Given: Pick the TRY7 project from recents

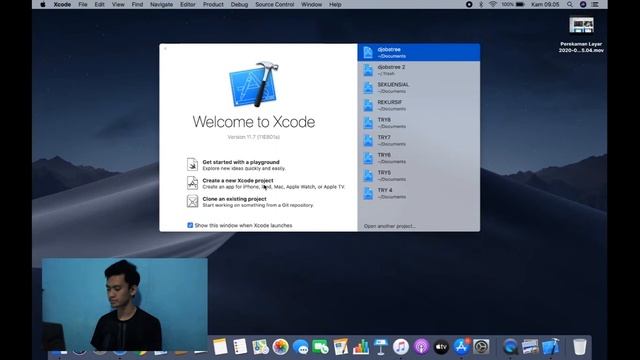Looking at the screenshot, I should pyautogui.click(x=419, y=140).
